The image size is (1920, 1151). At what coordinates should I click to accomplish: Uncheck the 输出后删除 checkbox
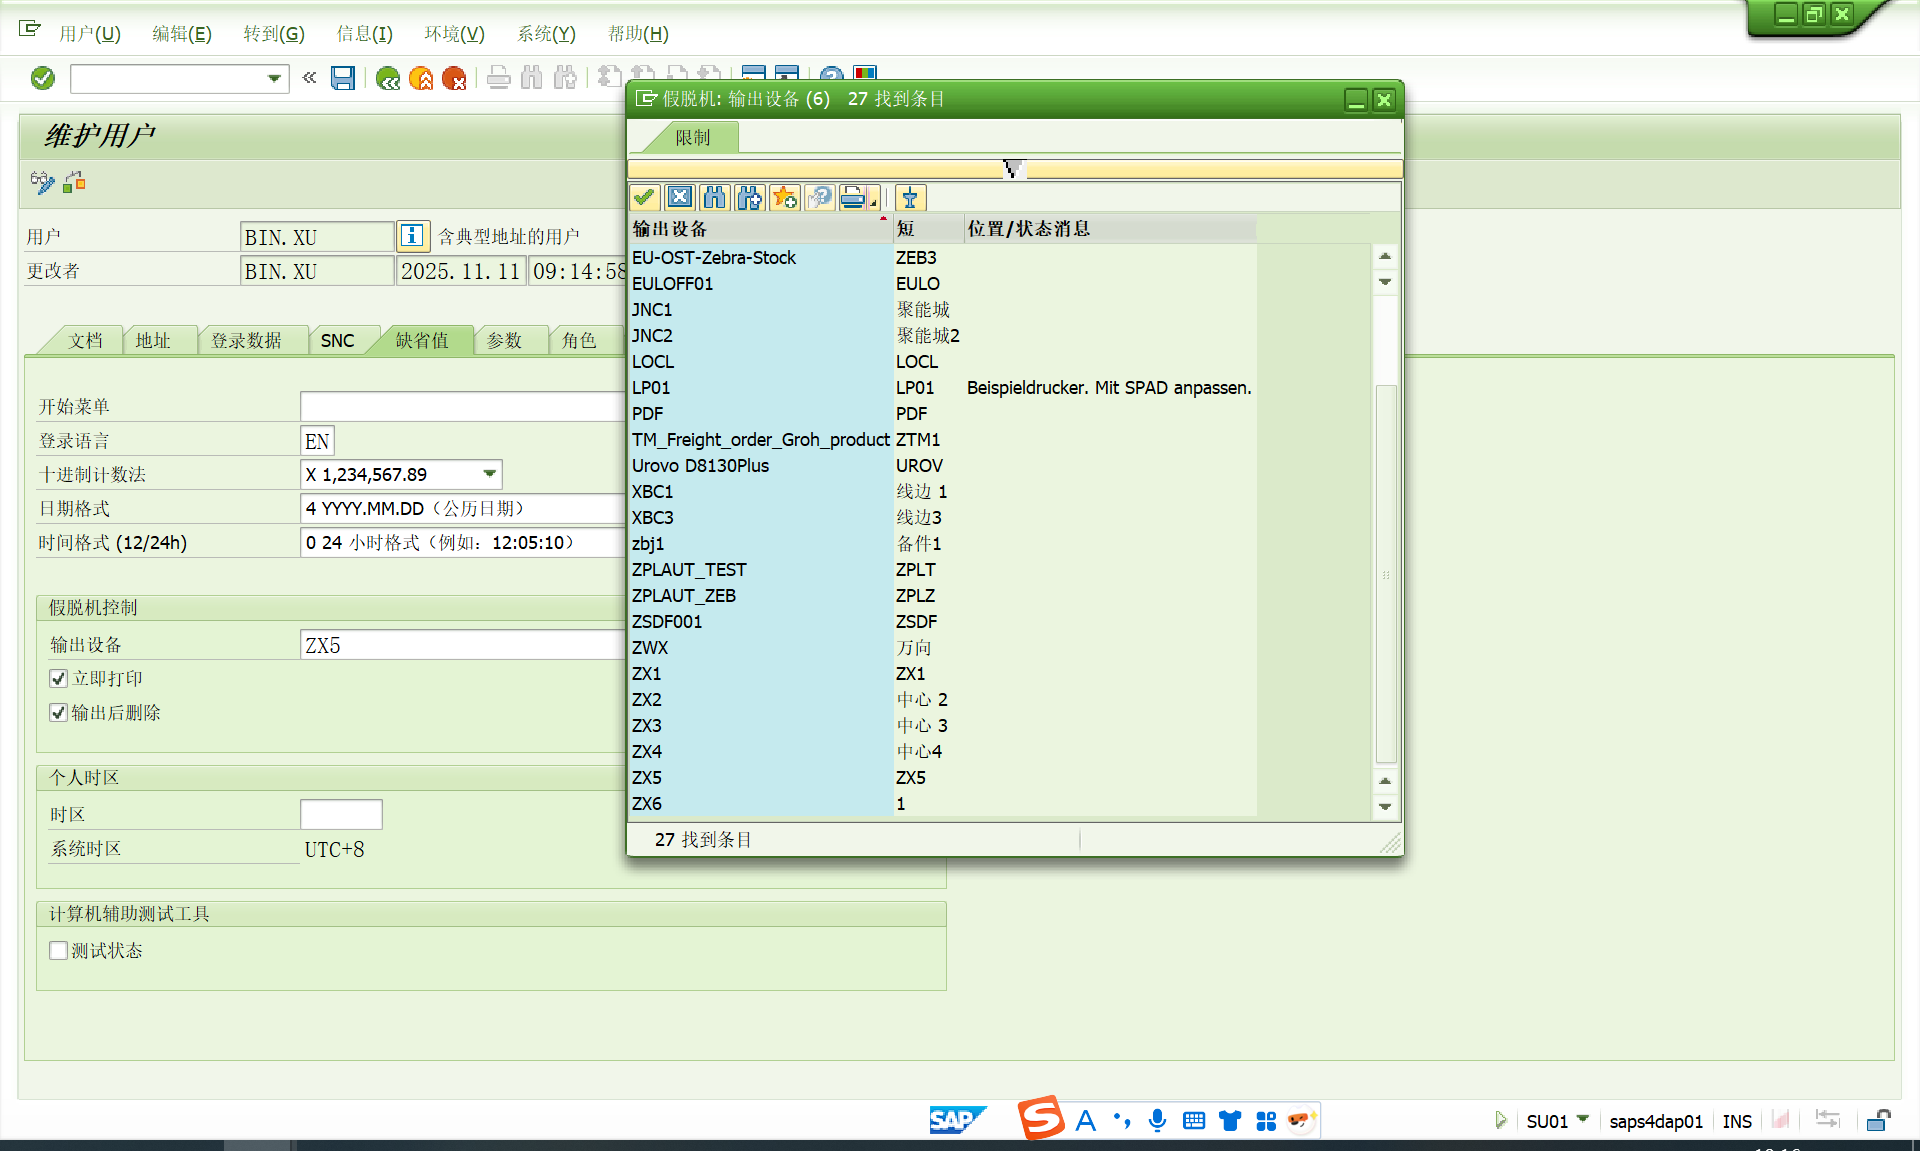tap(59, 712)
